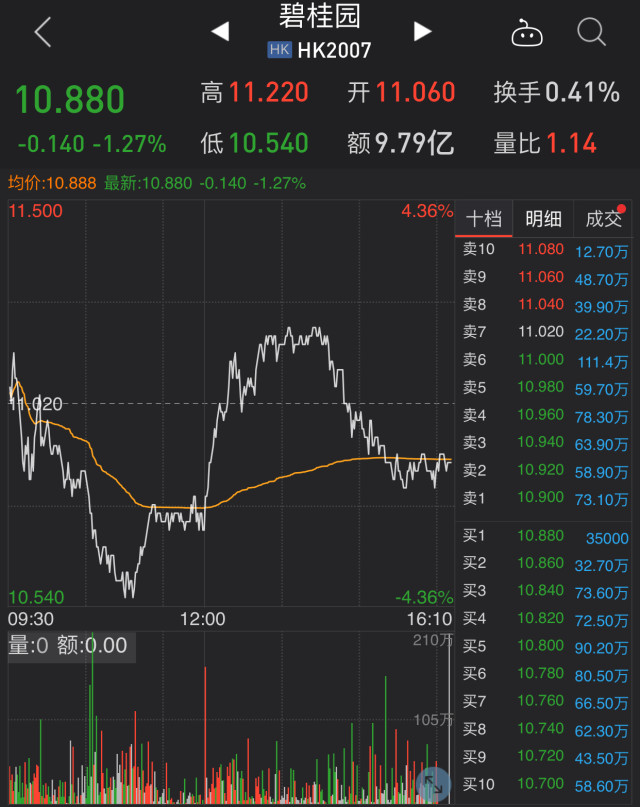Viewport: 640px width, 807px height.
Task: Tap the HK market badge
Action: (279, 50)
